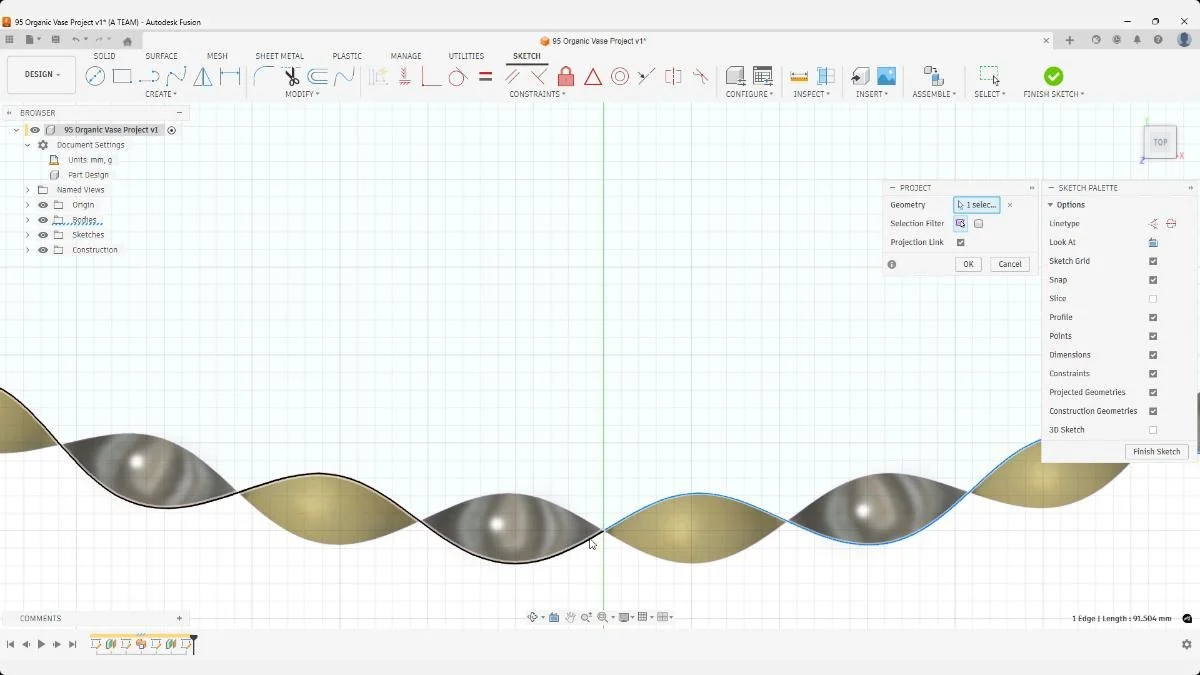The width and height of the screenshot is (1200, 675).
Task: Disable the Sketch Grid checkbox
Action: tap(1152, 261)
